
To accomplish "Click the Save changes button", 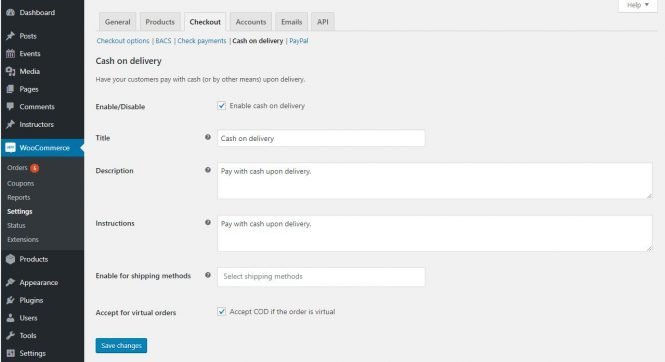I will (121, 345).
